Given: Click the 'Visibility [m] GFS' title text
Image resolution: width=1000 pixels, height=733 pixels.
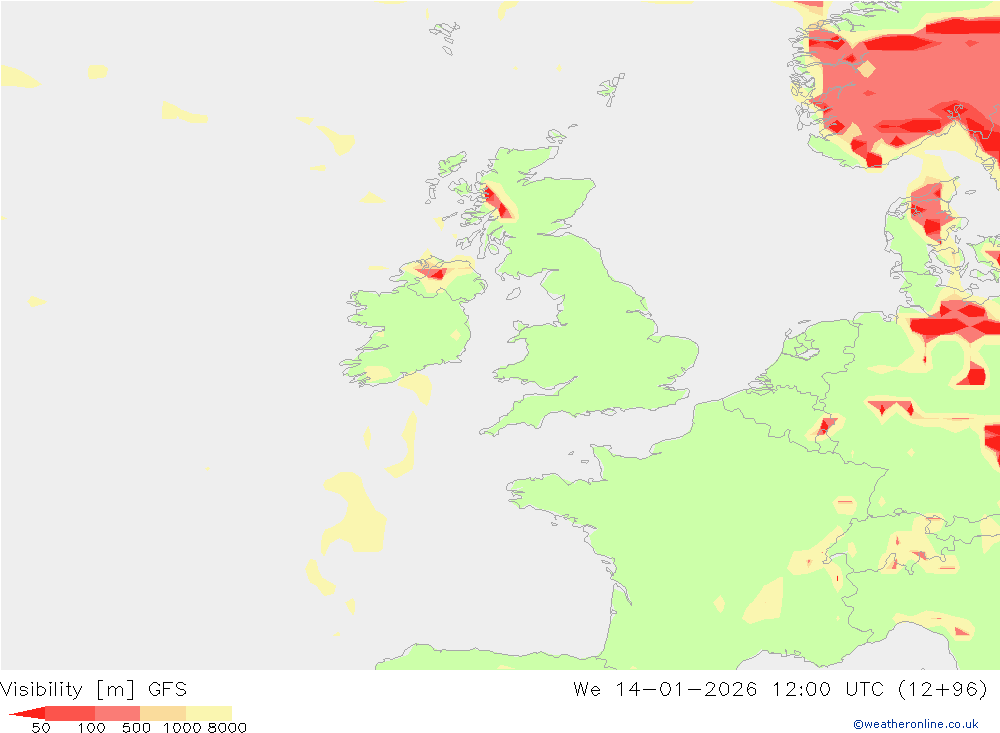Looking at the screenshot, I should click(94, 690).
